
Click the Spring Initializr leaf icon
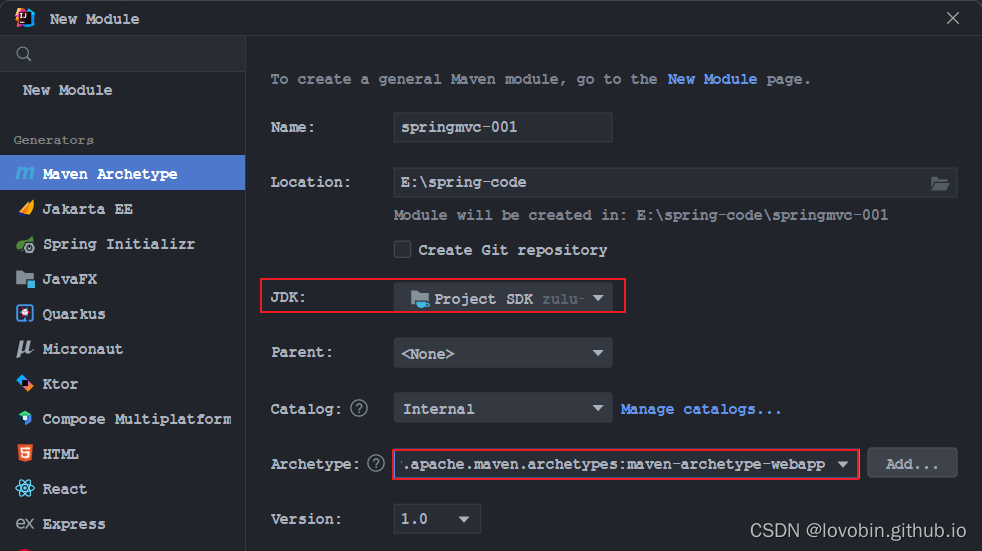pos(25,244)
